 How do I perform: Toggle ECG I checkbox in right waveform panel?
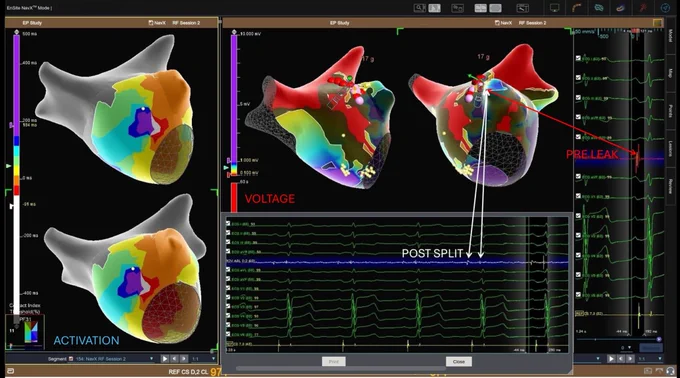click(578, 58)
